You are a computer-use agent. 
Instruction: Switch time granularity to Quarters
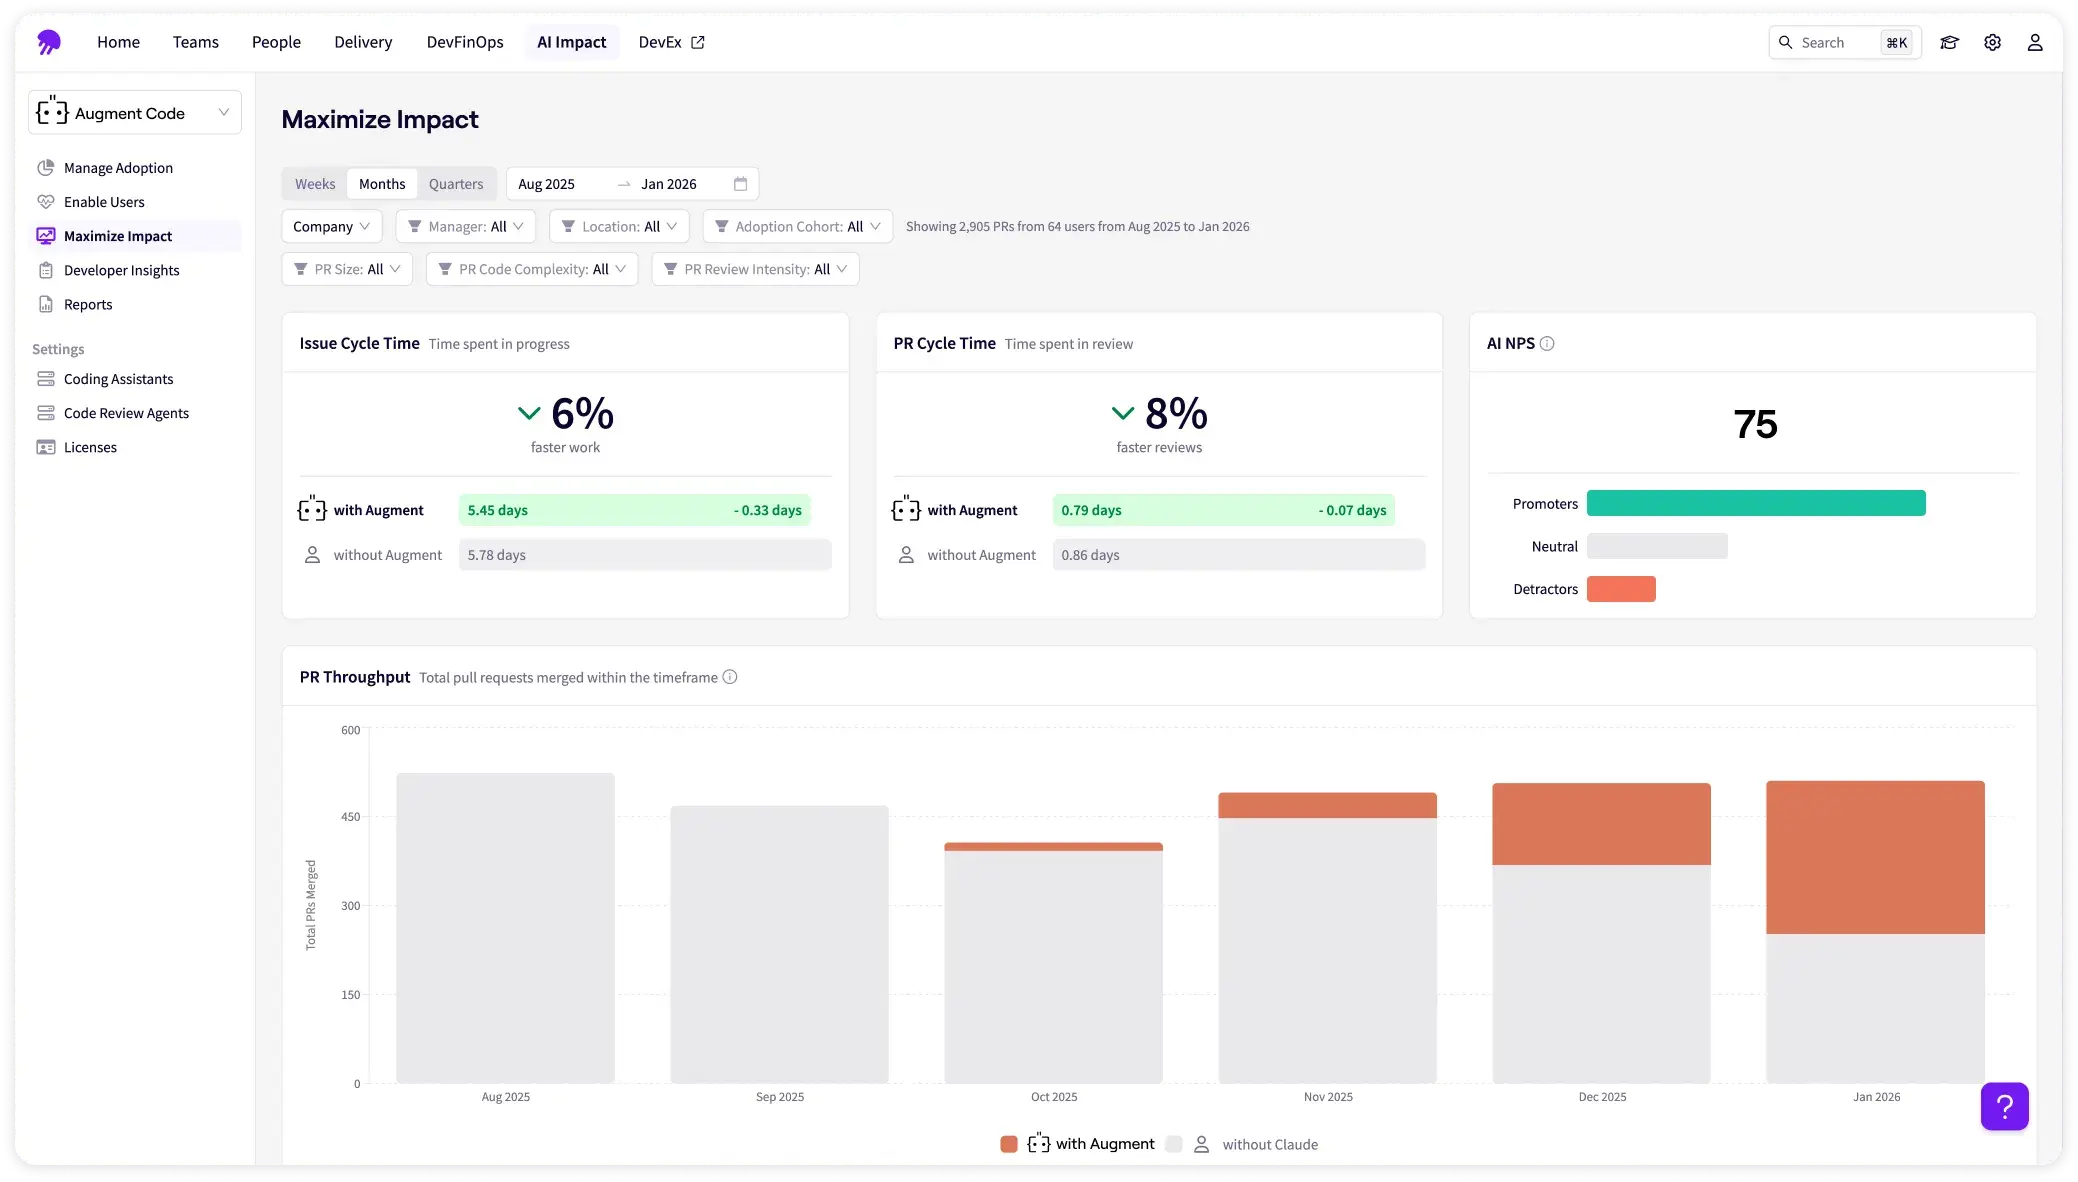[456, 184]
